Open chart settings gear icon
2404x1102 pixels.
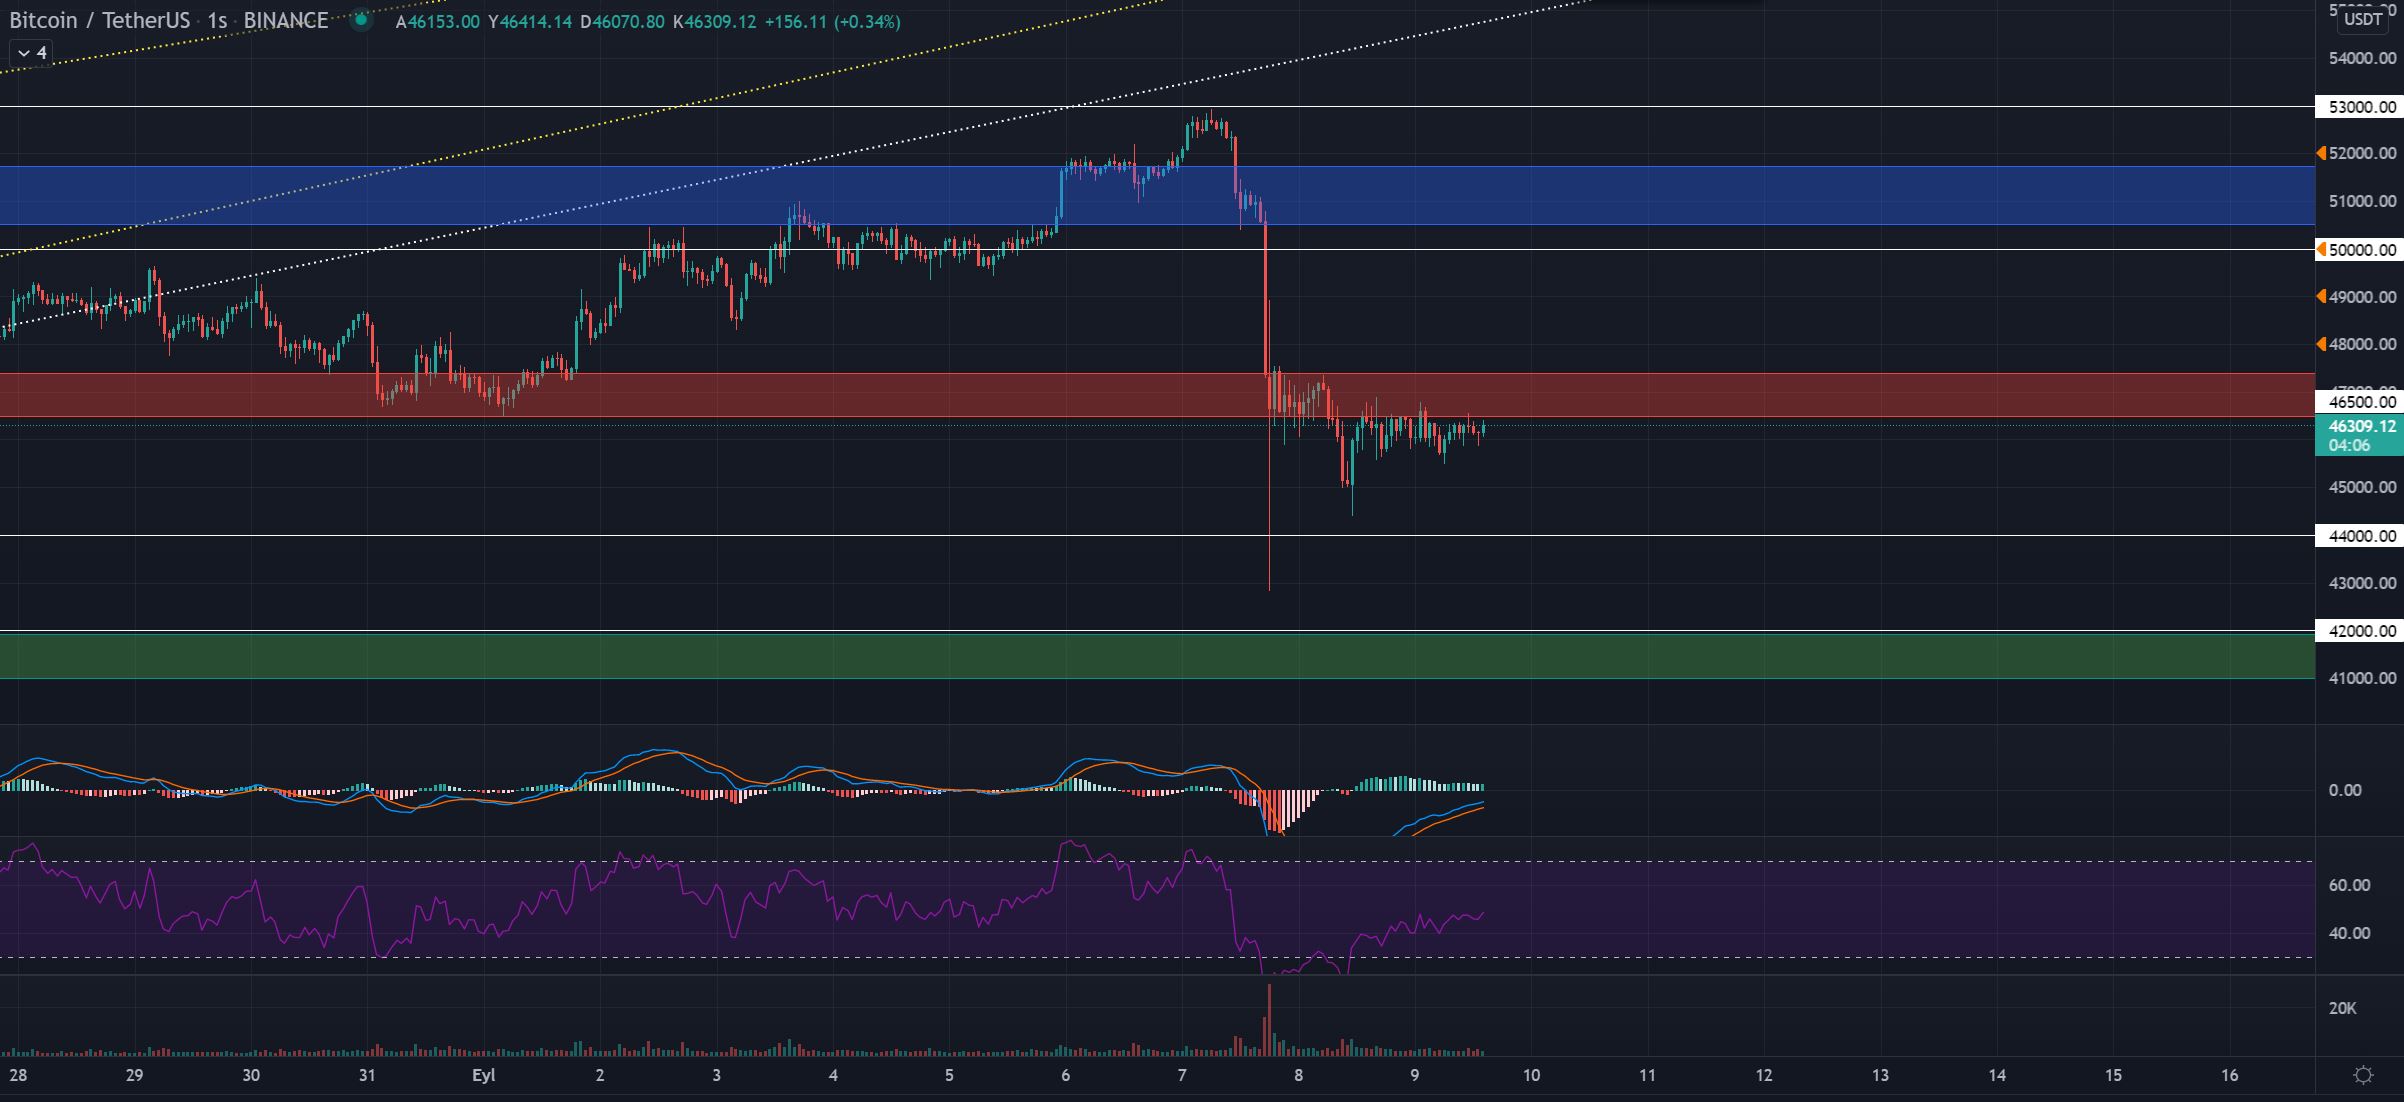pyautogui.click(x=2363, y=1075)
